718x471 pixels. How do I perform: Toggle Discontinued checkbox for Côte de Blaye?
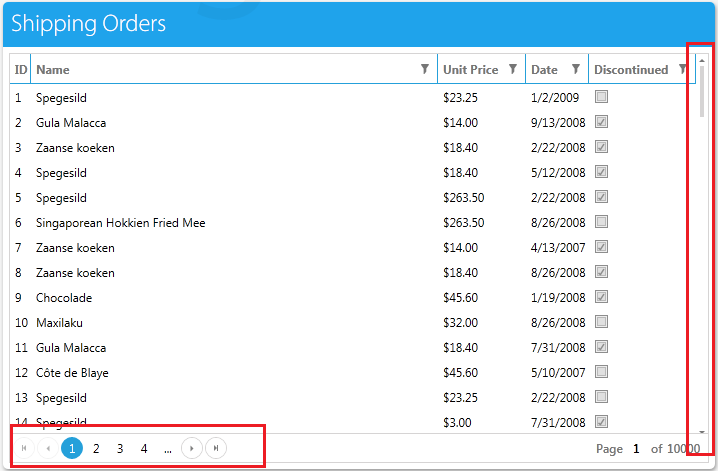[x=601, y=372]
